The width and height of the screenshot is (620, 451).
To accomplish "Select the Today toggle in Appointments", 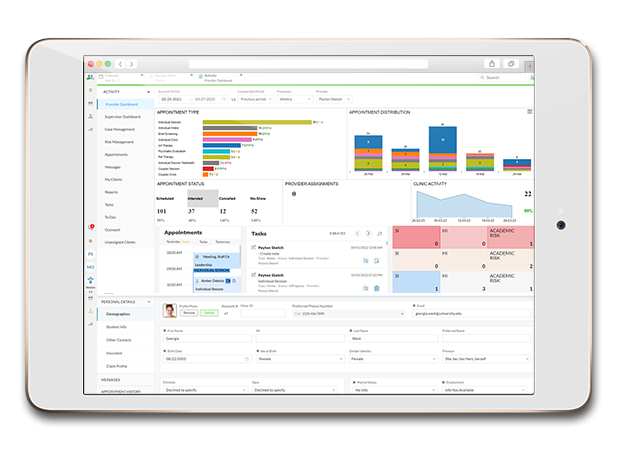I will [203, 242].
